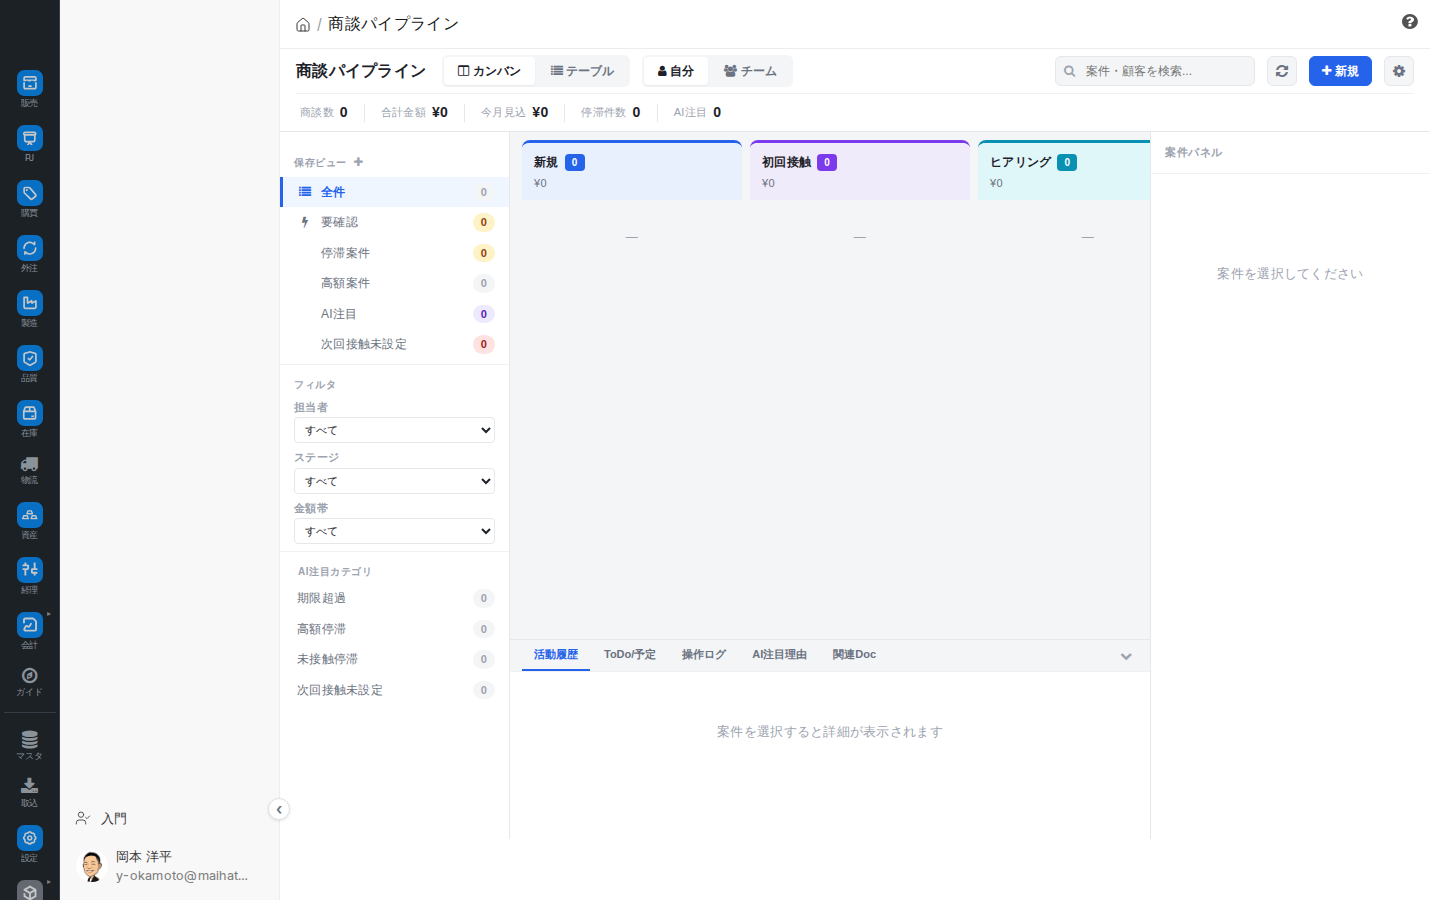Click the cube icon at sidebar bottom
1440x900 pixels.
[x=30, y=891]
